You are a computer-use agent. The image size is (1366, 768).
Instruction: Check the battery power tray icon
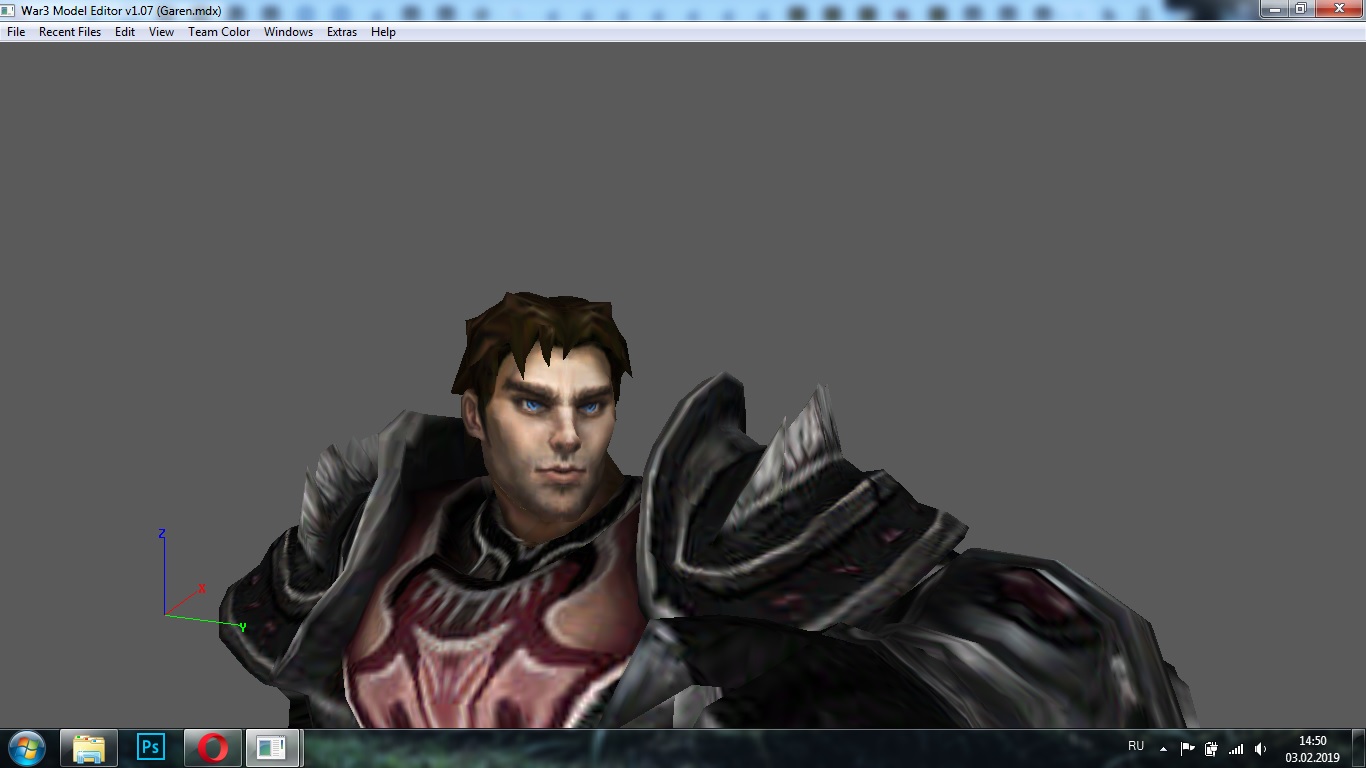(1211, 748)
